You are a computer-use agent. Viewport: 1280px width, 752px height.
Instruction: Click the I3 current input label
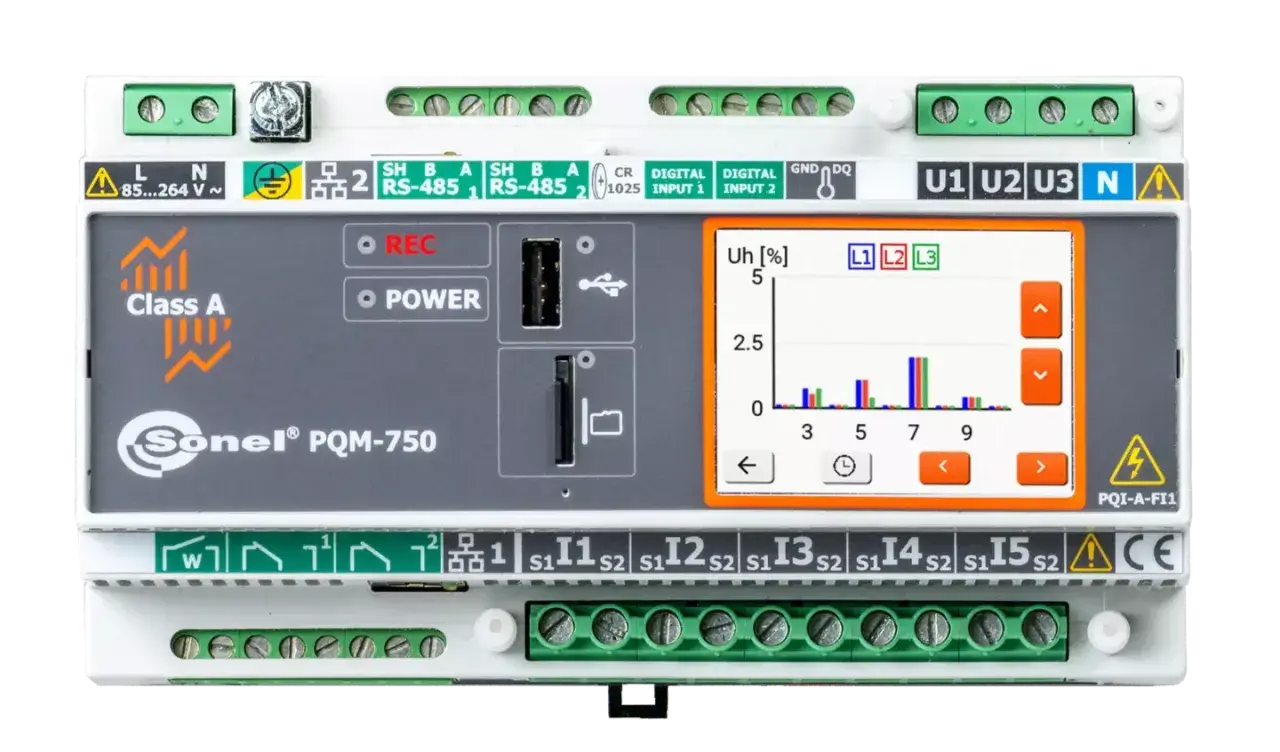[x=793, y=554]
